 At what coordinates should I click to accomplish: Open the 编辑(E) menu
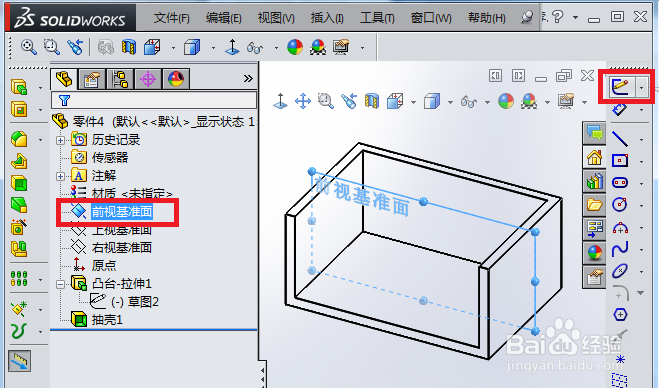point(224,18)
